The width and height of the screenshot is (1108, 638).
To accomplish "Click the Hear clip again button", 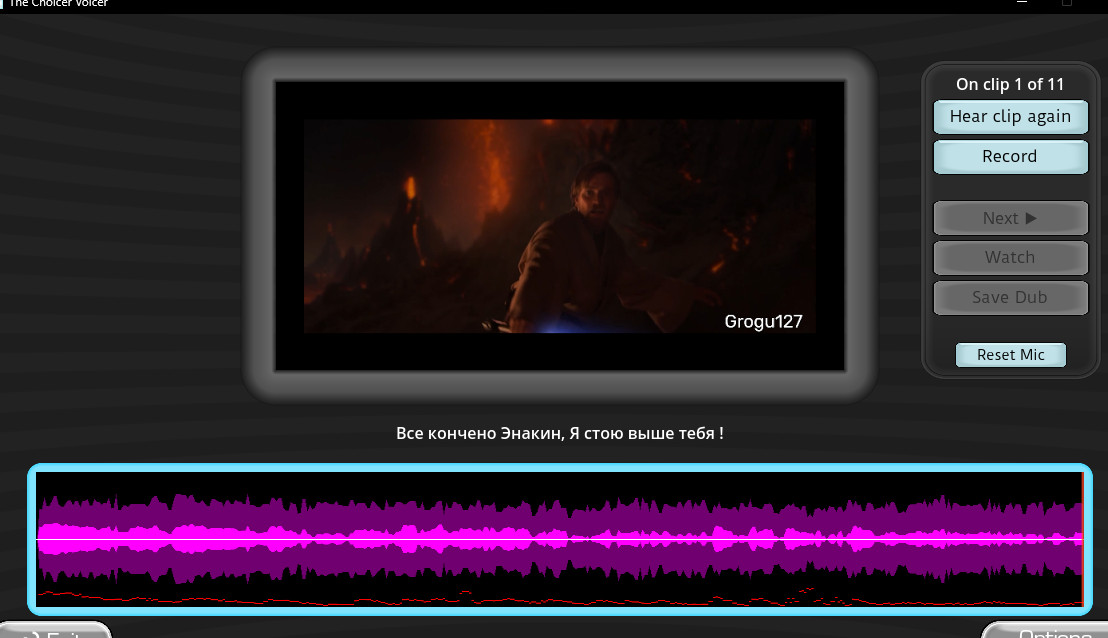I will [1010, 117].
